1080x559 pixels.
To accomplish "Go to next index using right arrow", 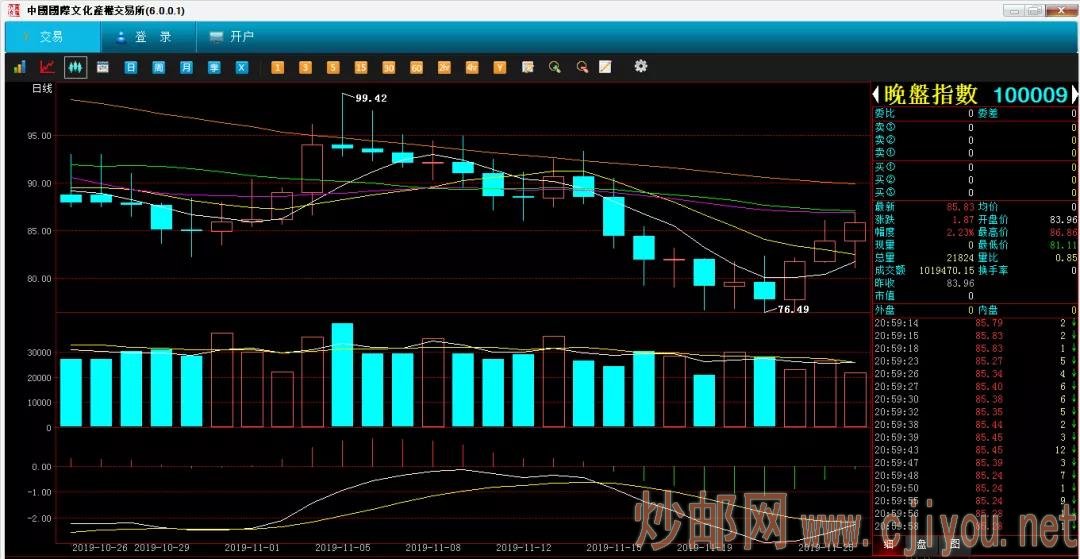I will 1075,95.
